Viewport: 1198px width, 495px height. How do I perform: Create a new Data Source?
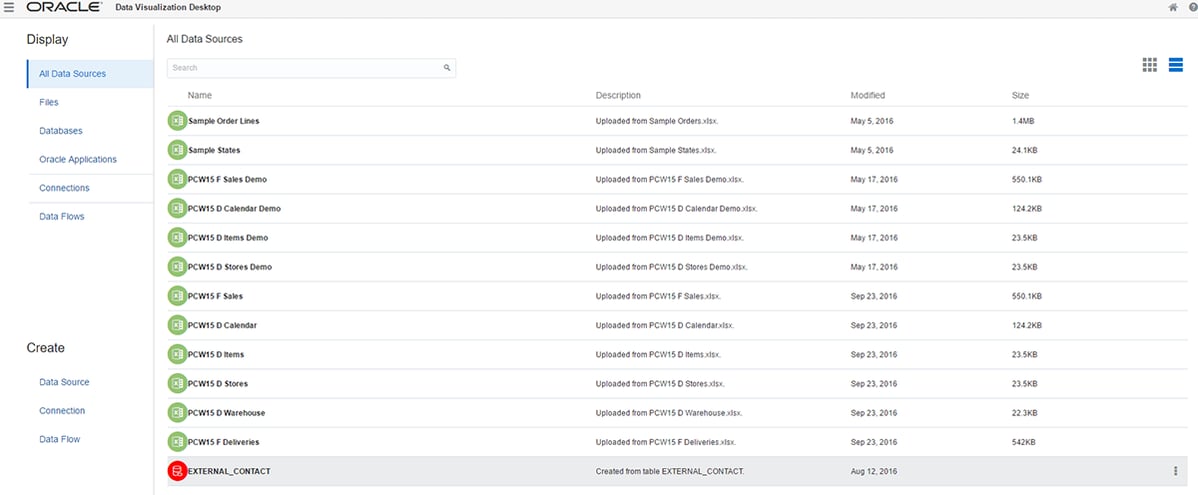(64, 382)
